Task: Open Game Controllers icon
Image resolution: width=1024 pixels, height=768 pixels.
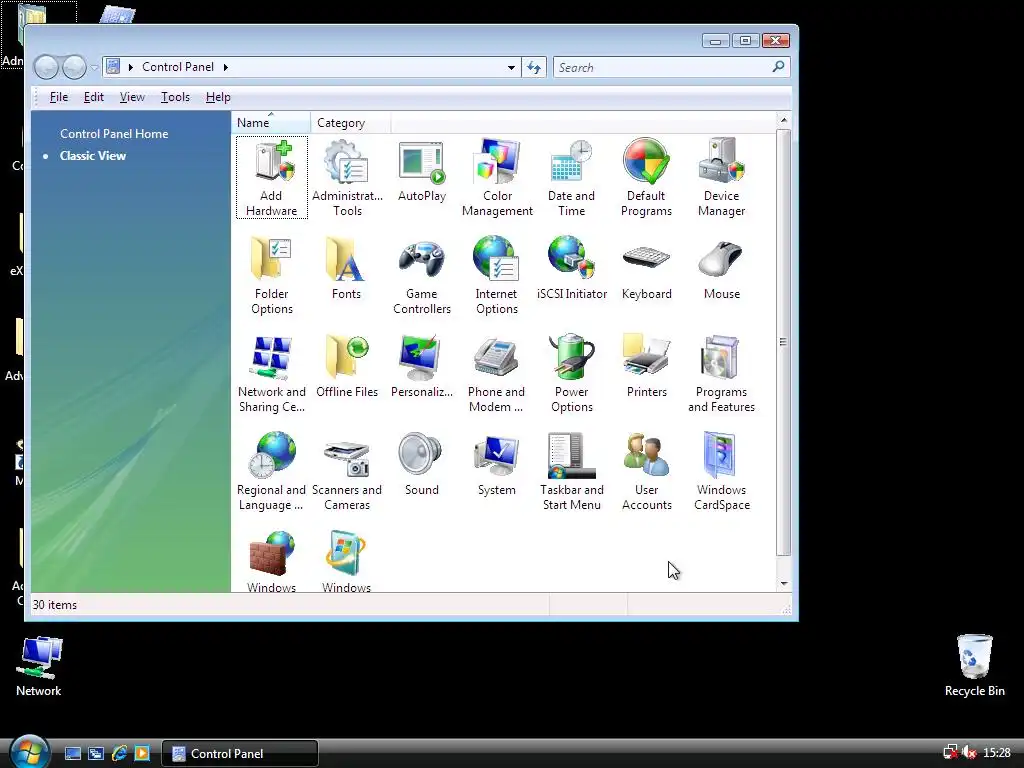Action: pos(422,275)
